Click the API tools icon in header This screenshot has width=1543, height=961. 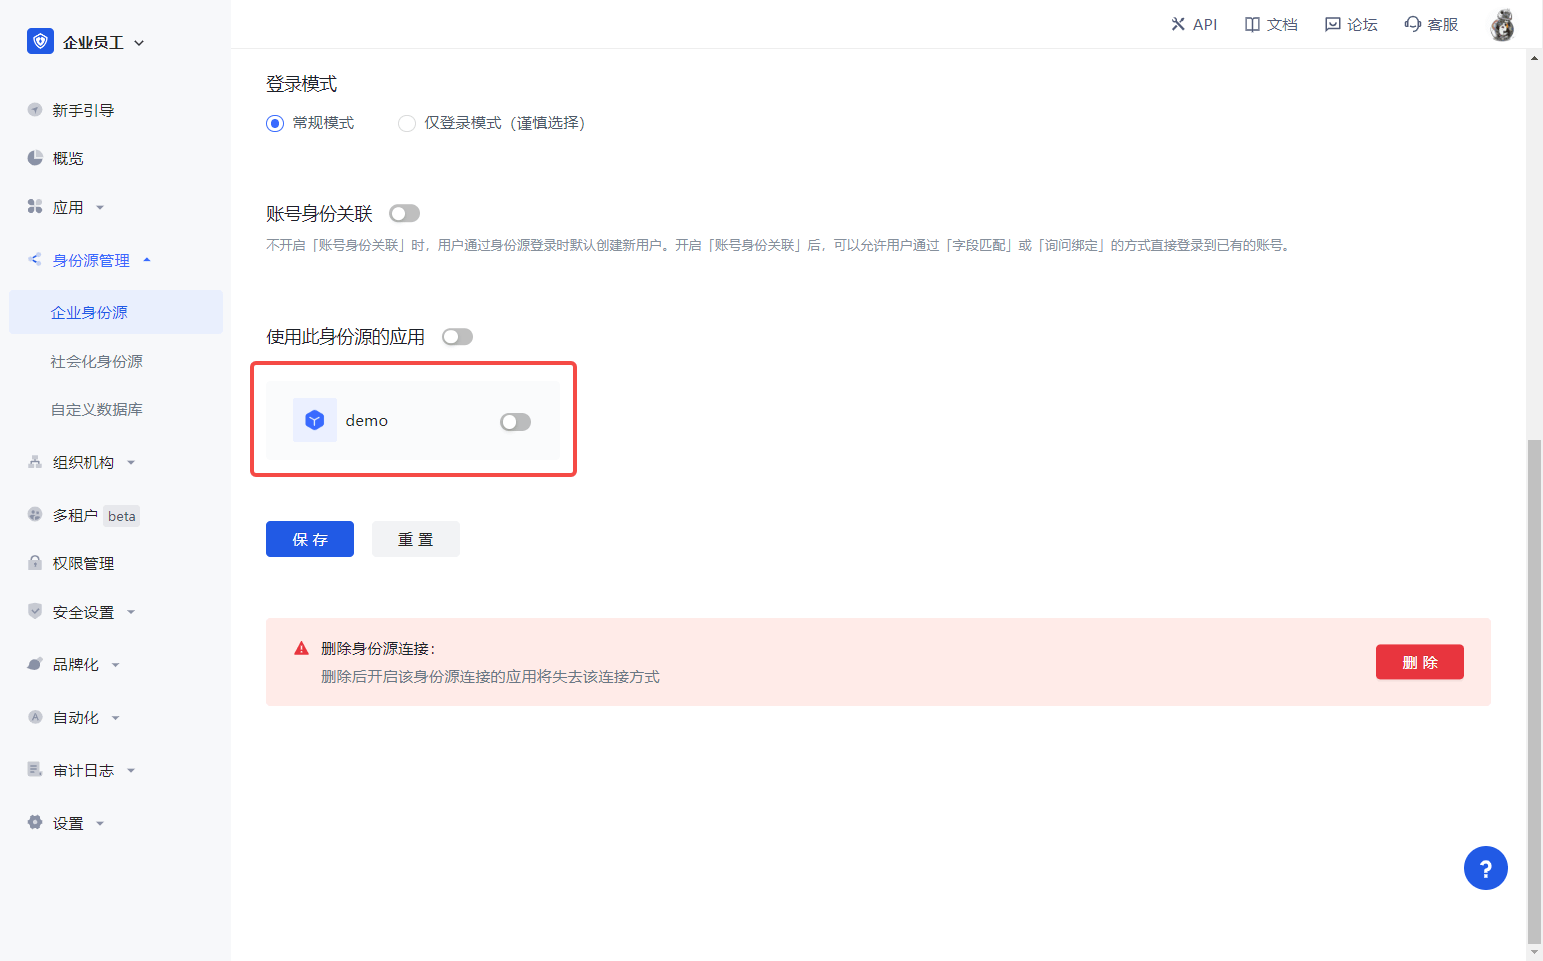coord(1178,24)
